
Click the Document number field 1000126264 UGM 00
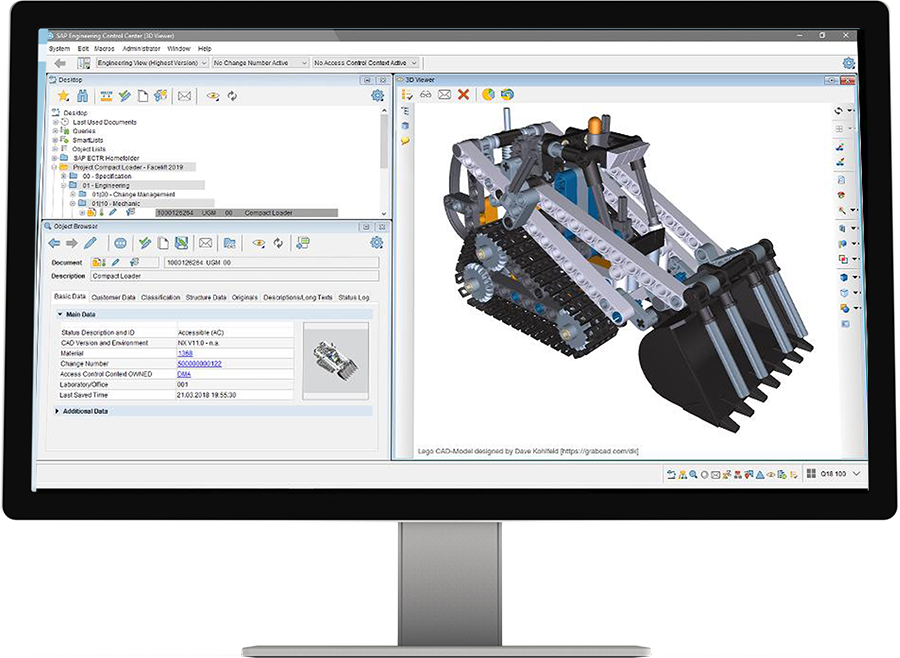(x=271, y=262)
